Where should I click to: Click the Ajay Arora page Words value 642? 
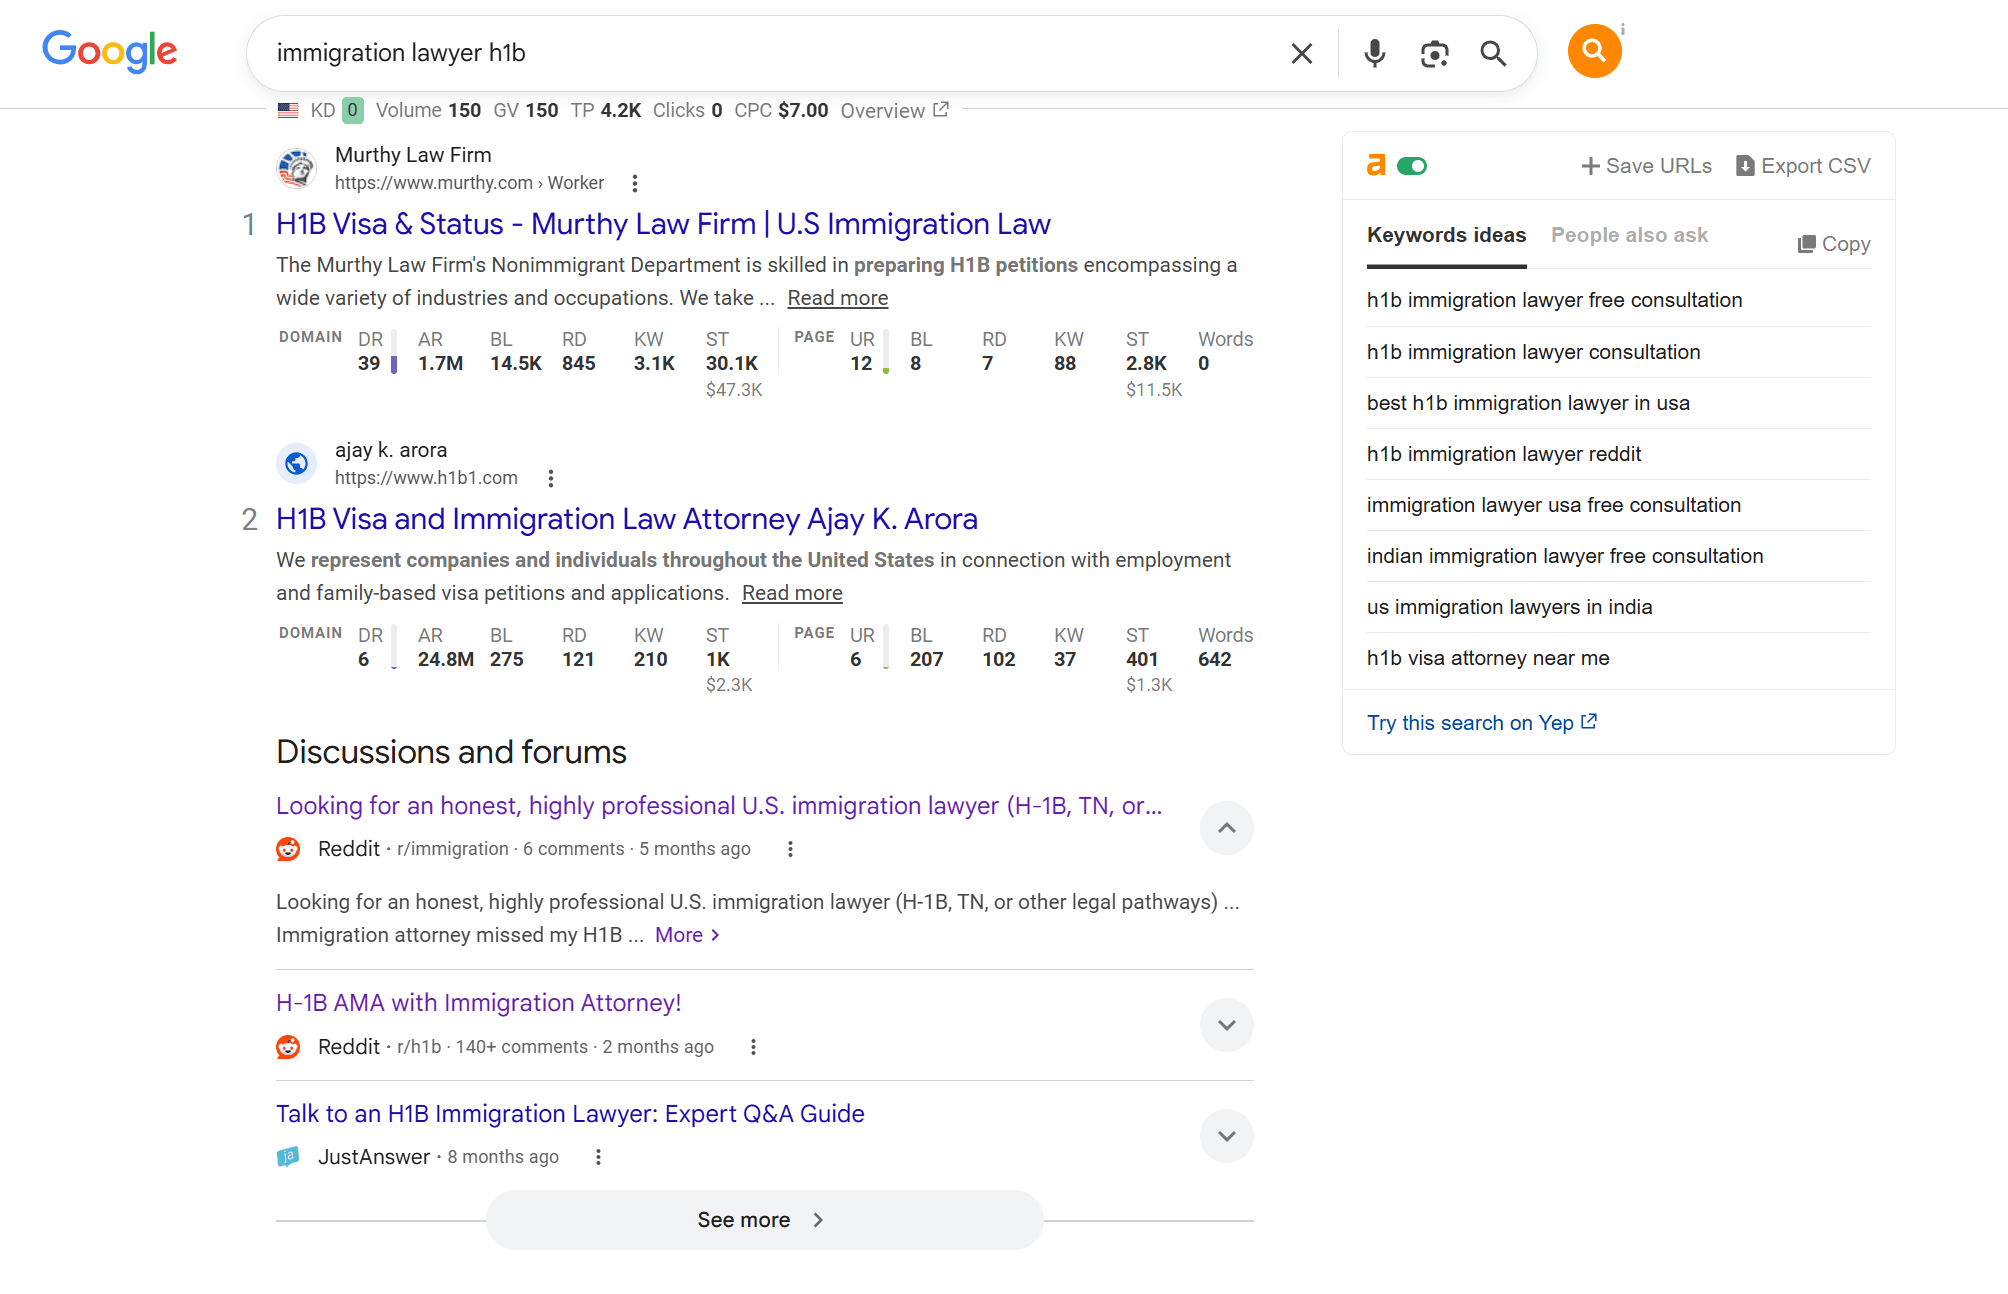coord(1215,659)
